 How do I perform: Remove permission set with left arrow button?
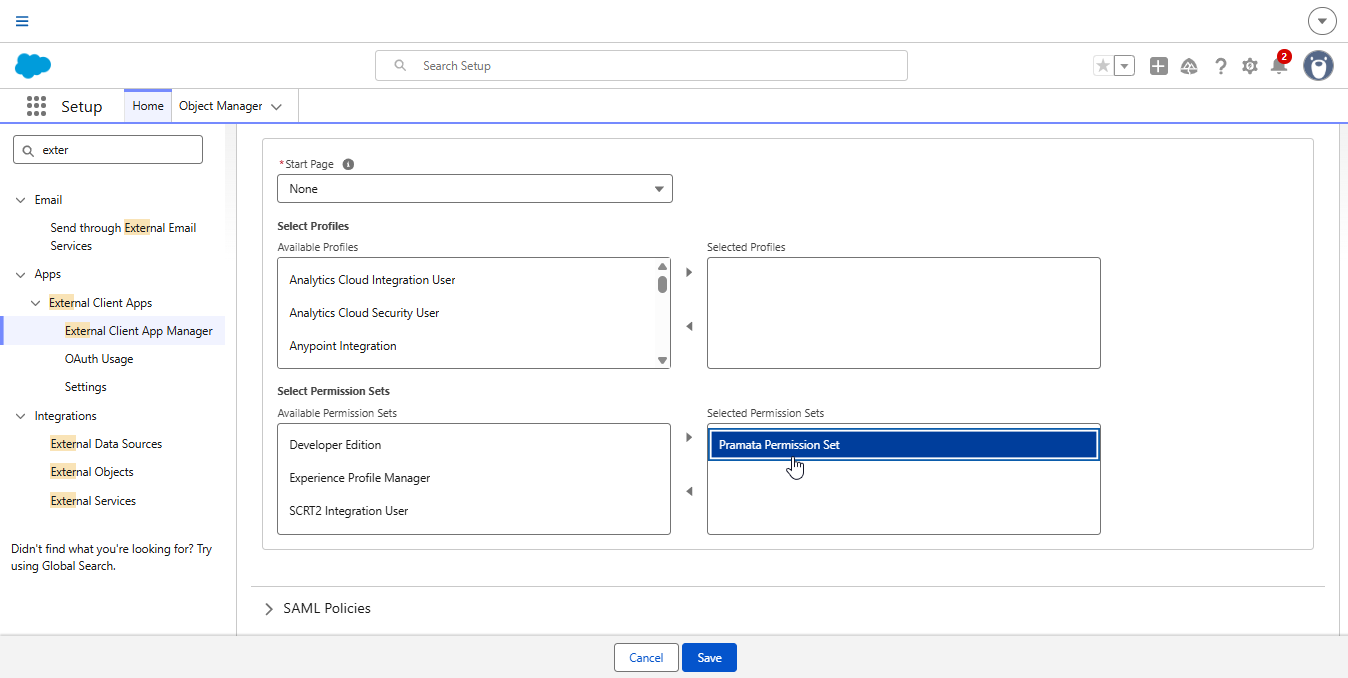[x=689, y=491]
